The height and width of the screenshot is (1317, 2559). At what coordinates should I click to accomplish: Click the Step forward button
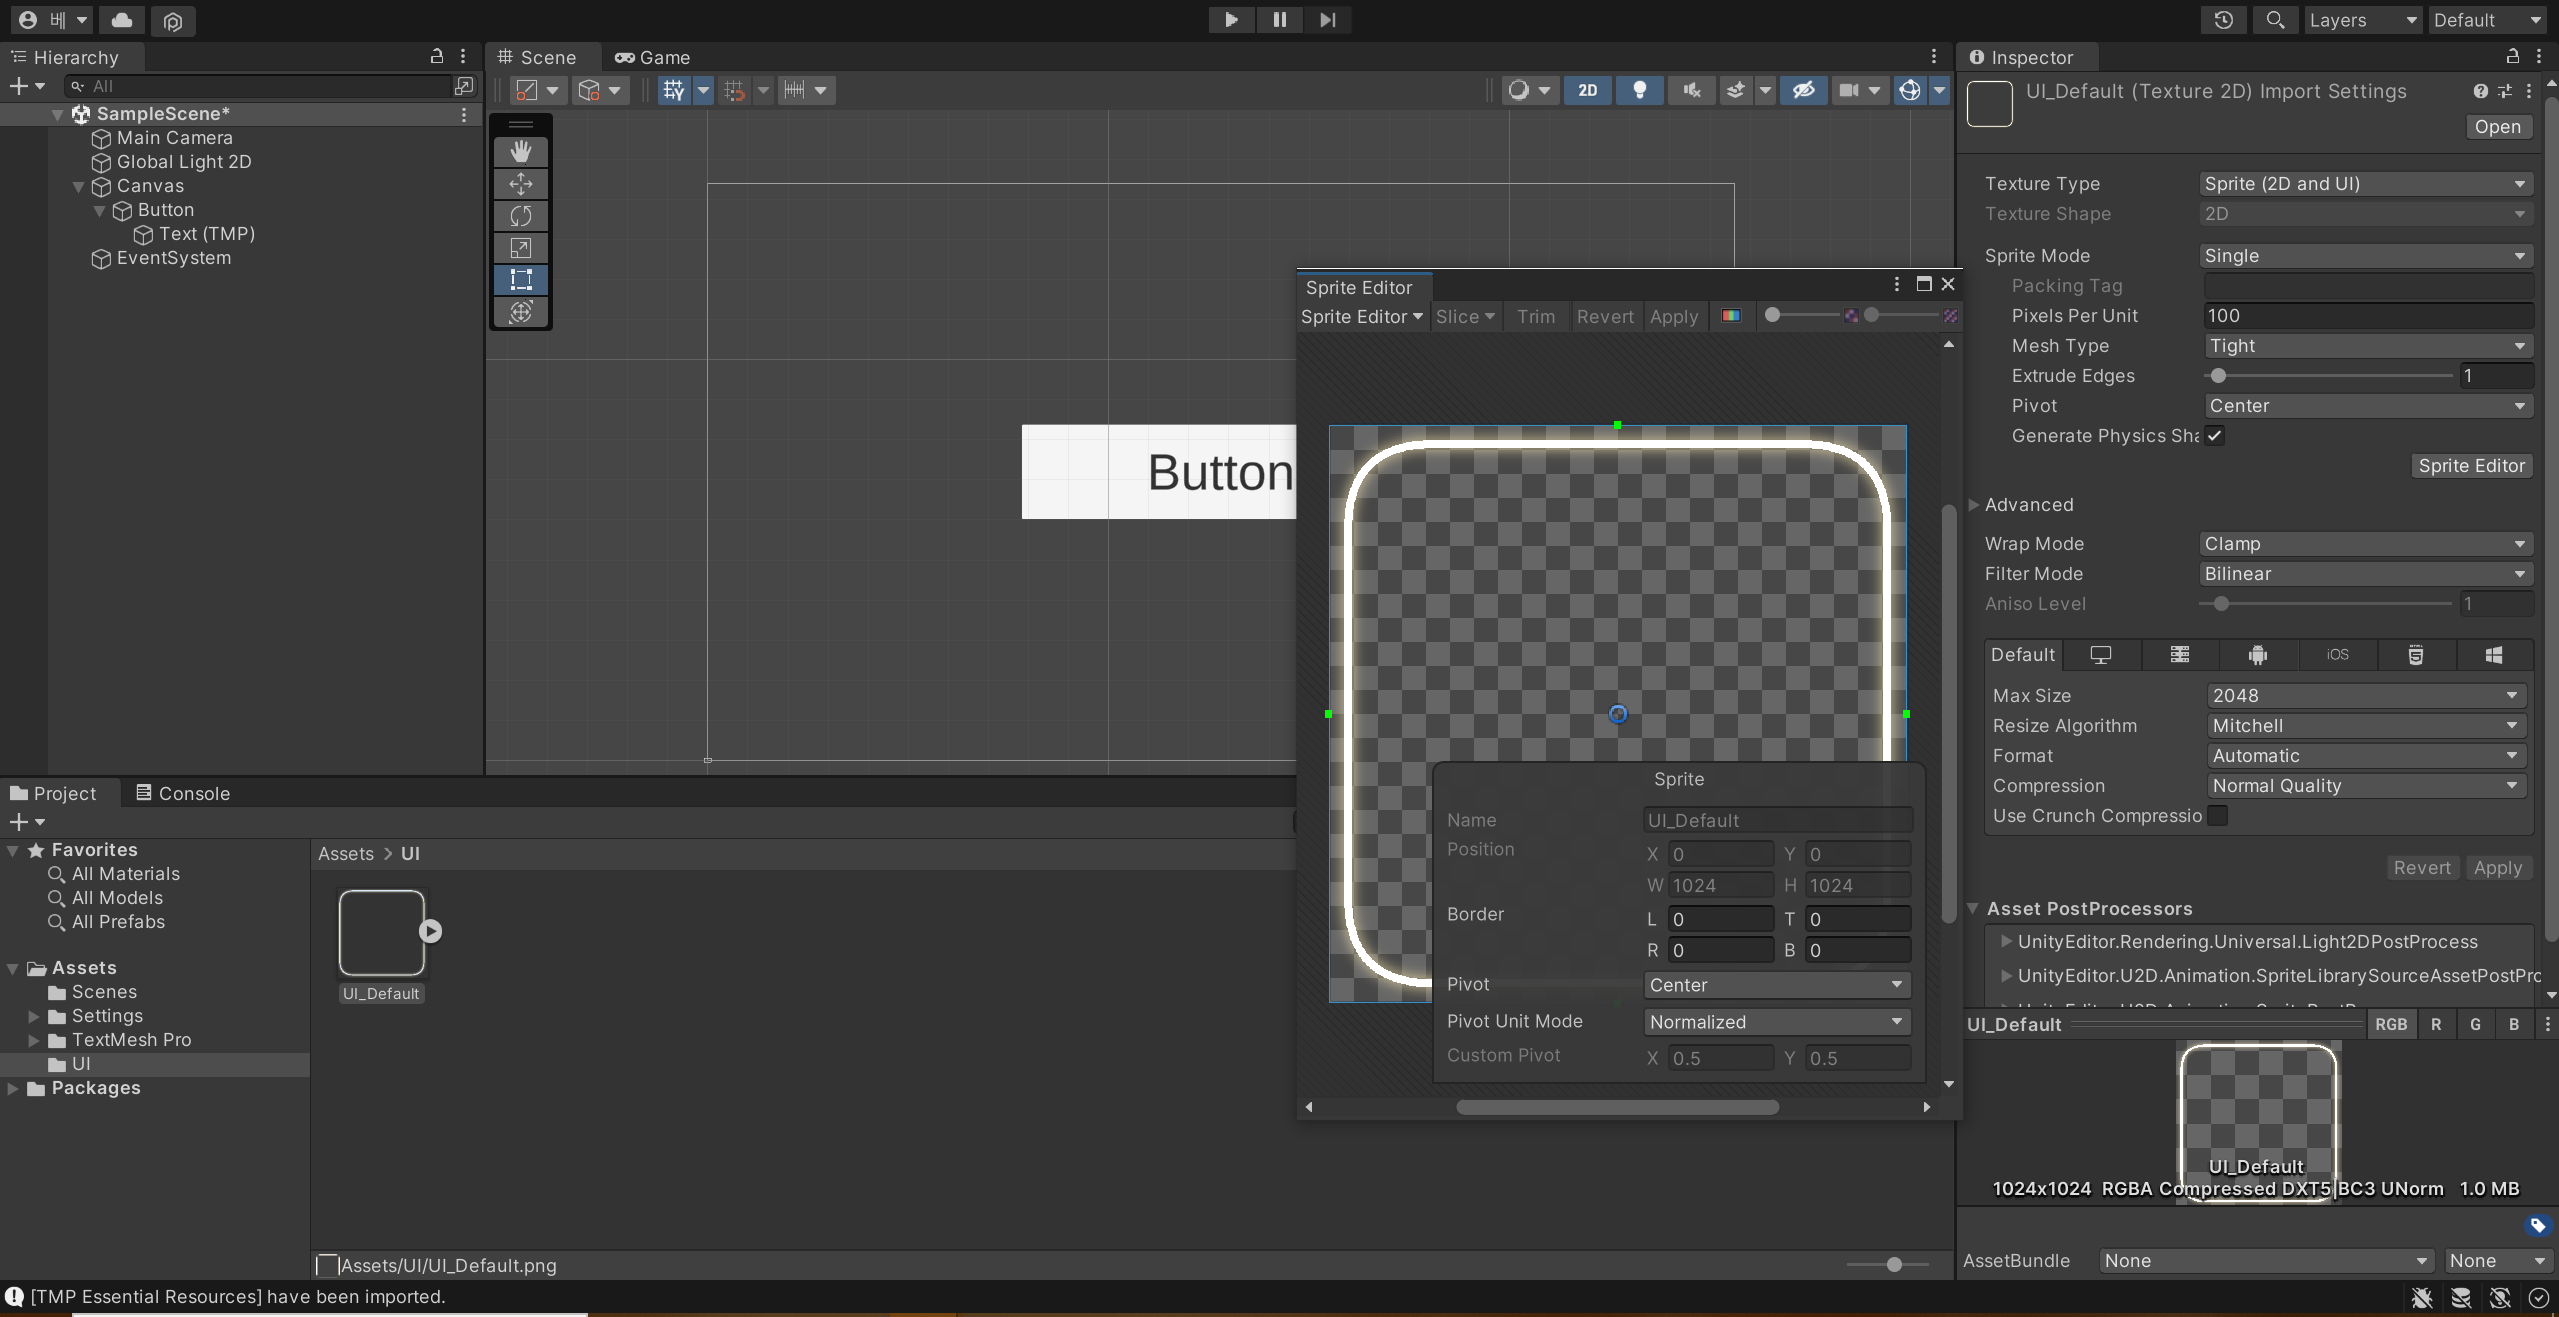[x=1327, y=20]
